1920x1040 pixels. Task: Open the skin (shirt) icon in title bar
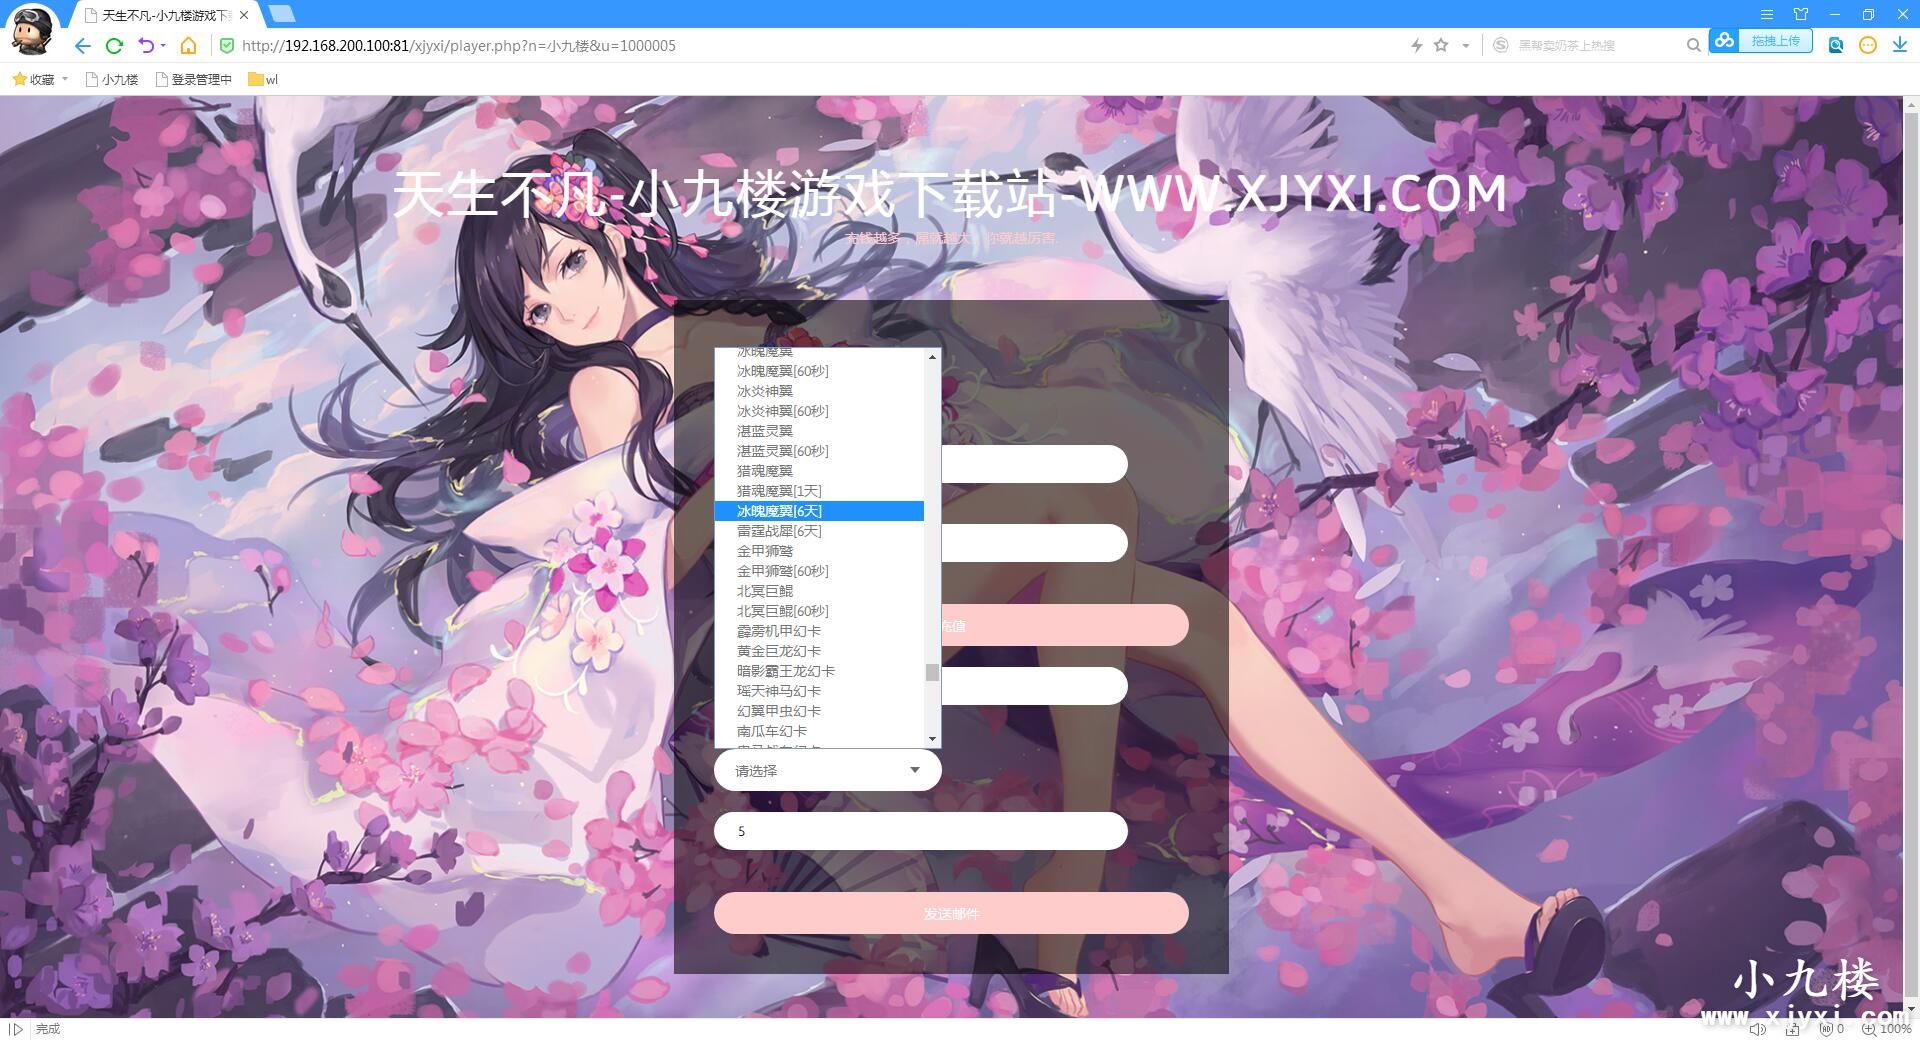[1801, 14]
